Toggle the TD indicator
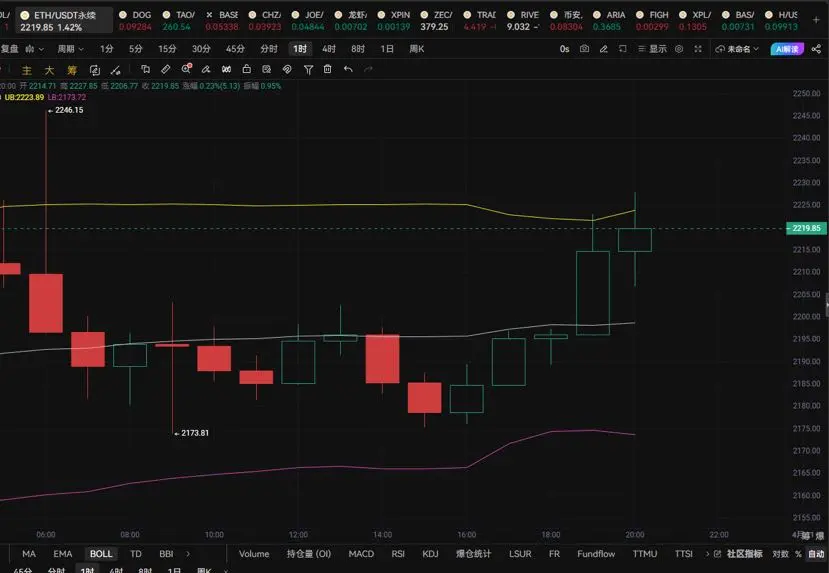This screenshot has width=829, height=573. 136,553
